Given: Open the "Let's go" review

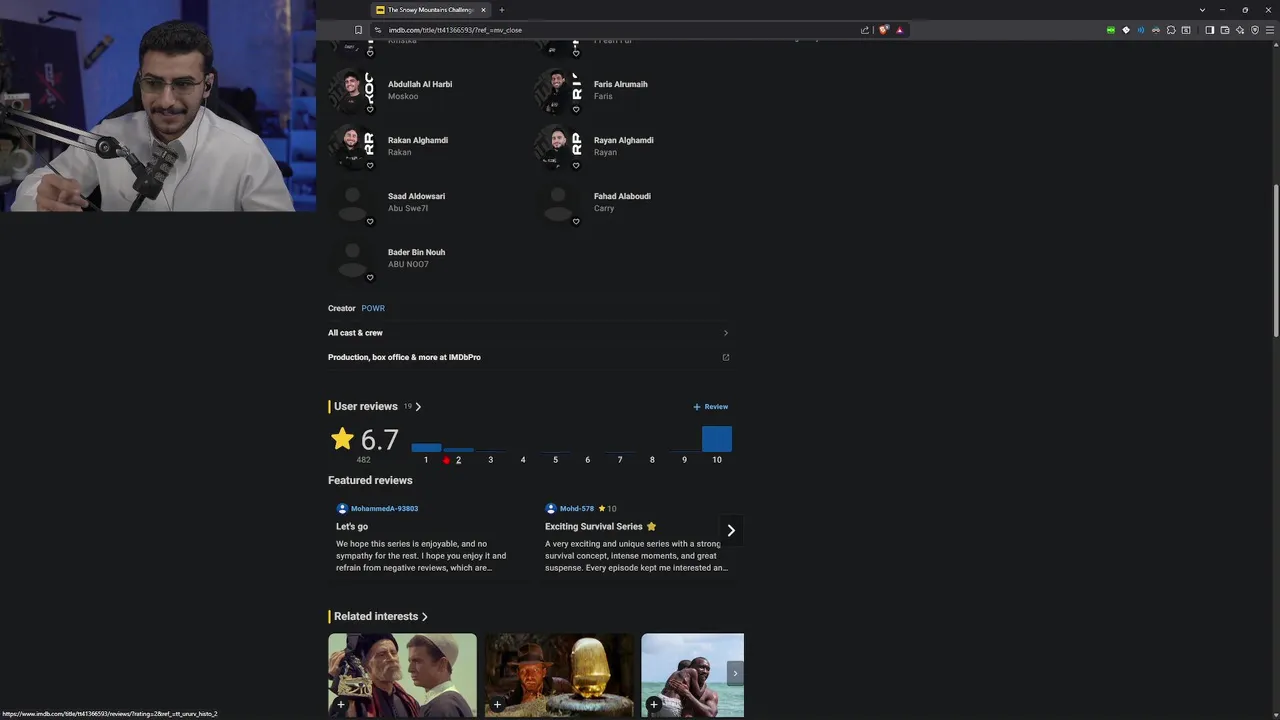Looking at the screenshot, I should (352, 526).
